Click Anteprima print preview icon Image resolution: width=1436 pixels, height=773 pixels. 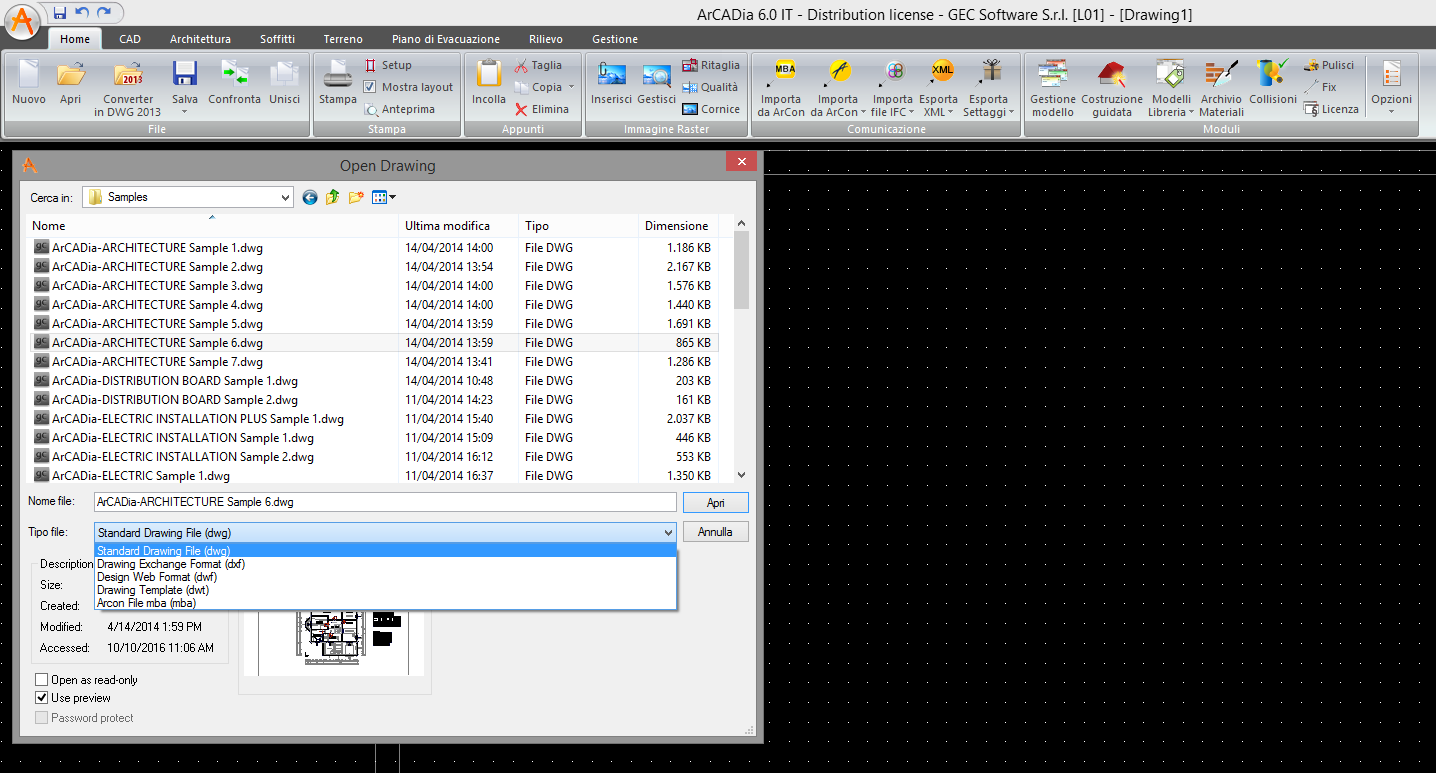[371, 110]
